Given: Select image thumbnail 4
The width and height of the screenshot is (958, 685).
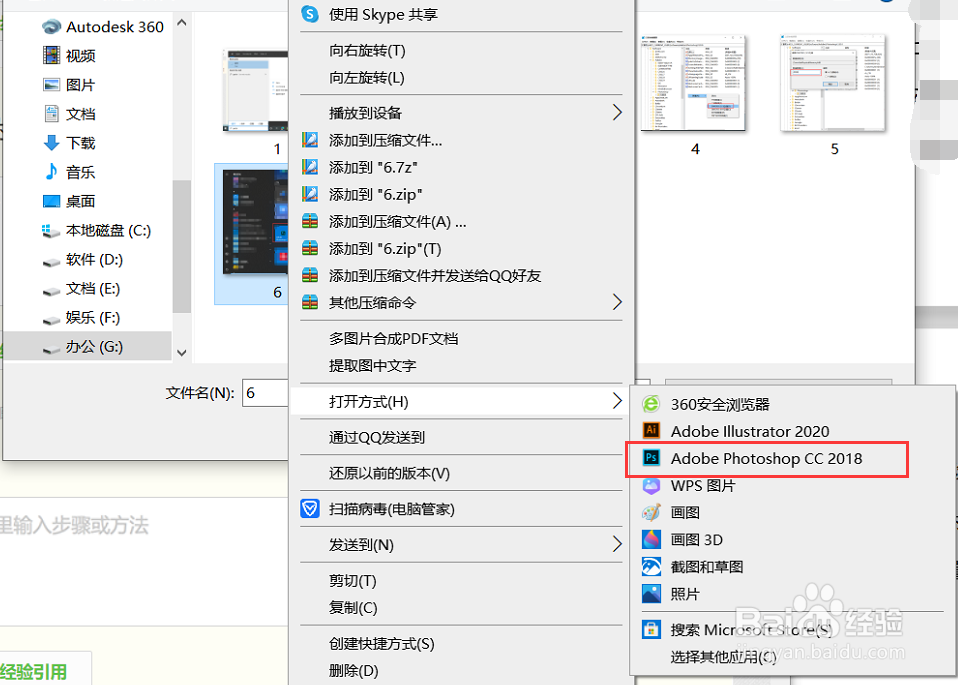Looking at the screenshot, I should tap(693, 83).
